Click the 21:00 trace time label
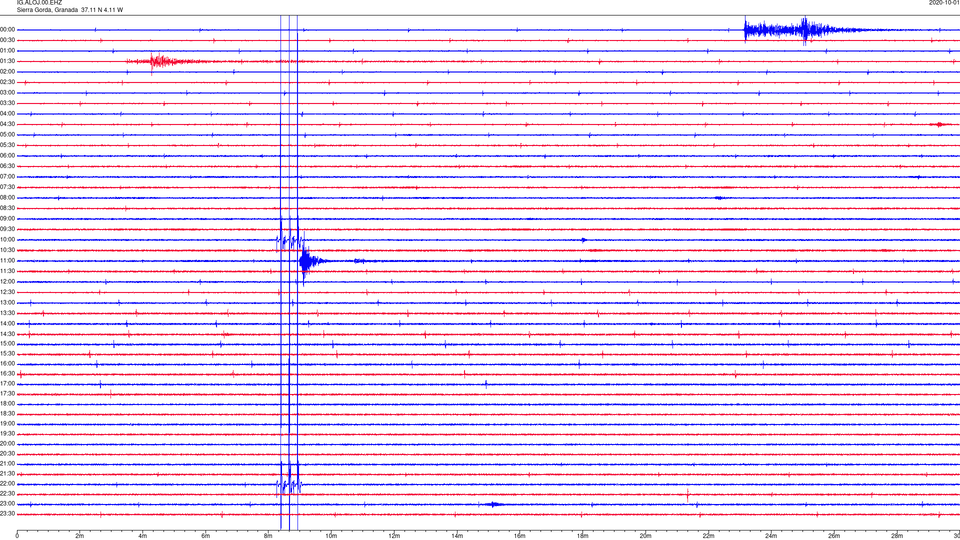This screenshot has height=540, width=960. click(8, 464)
